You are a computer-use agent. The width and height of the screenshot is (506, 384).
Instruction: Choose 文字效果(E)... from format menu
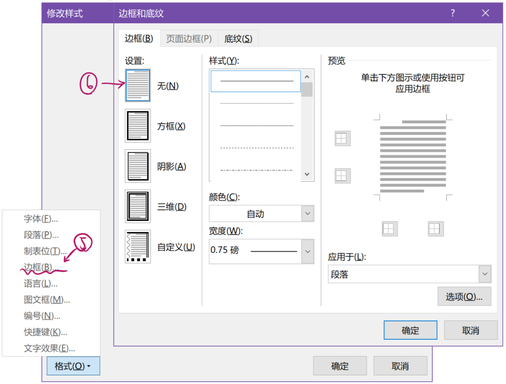click(x=49, y=348)
